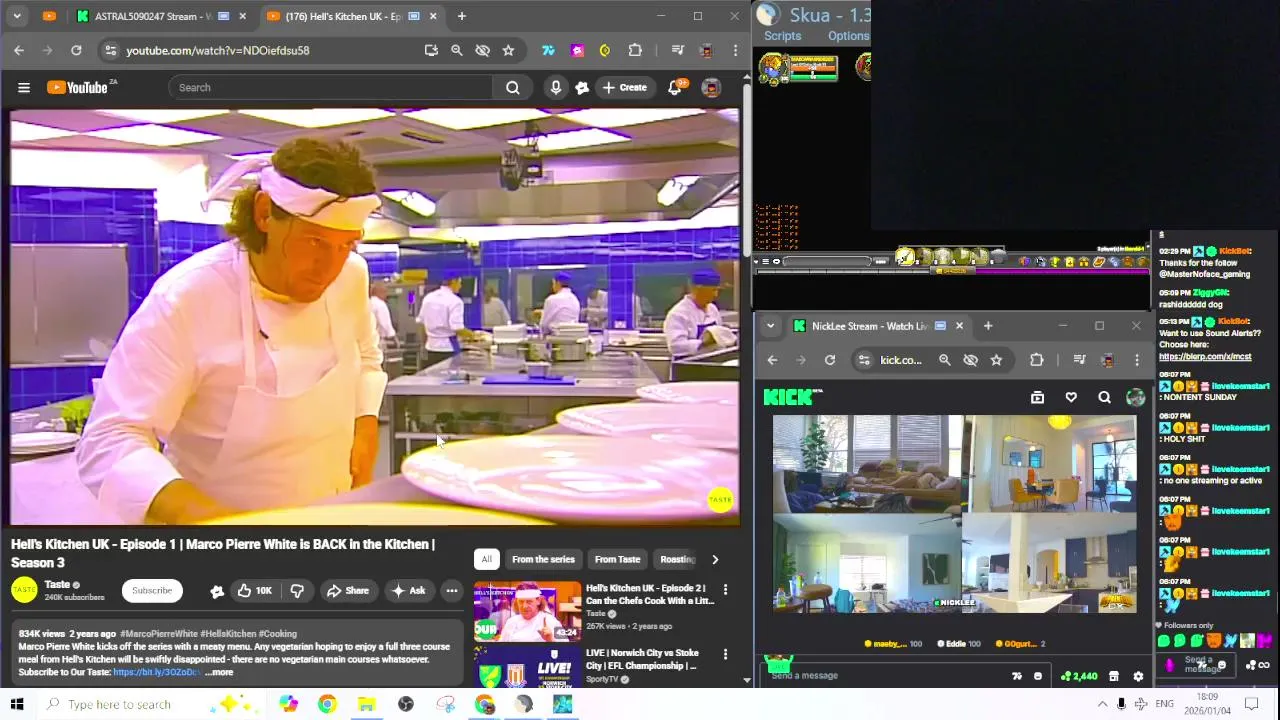Expand tab search chevron in YouTube window
1280x720 pixels.
click(x=19, y=16)
